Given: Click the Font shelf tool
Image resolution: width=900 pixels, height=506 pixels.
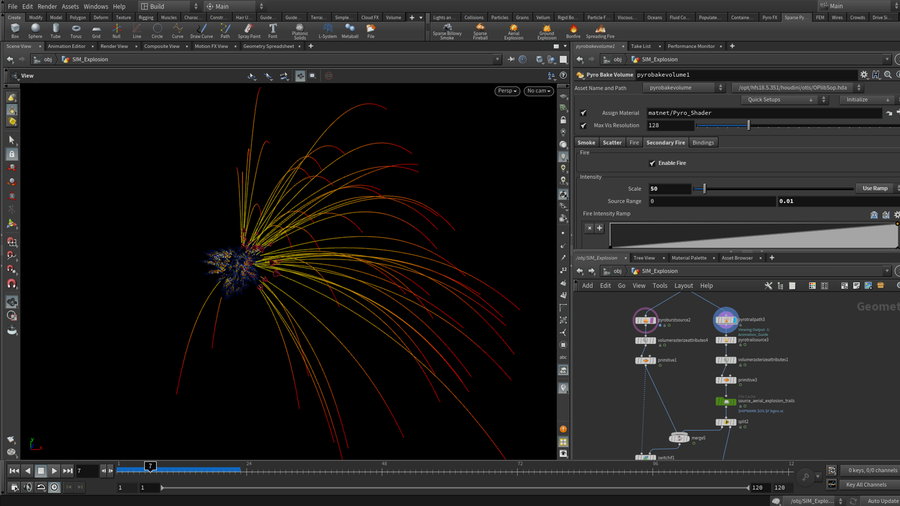Looking at the screenshot, I should click(x=273, y=30).
